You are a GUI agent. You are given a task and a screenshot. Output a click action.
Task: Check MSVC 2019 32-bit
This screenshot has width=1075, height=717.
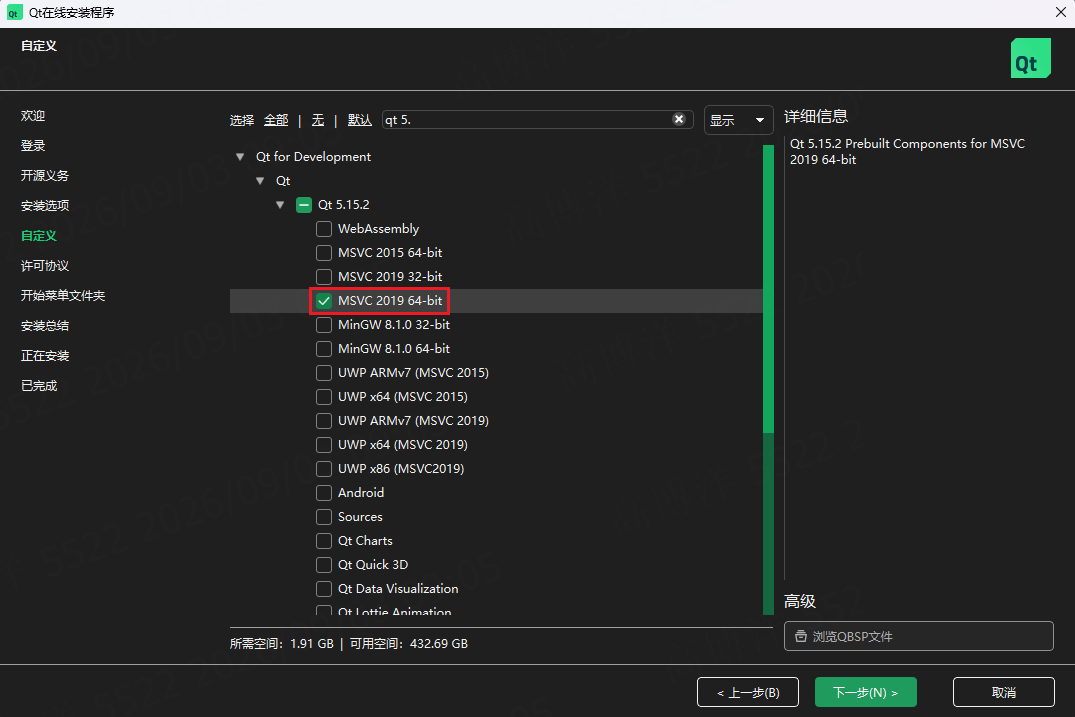(x=324, y=277)
